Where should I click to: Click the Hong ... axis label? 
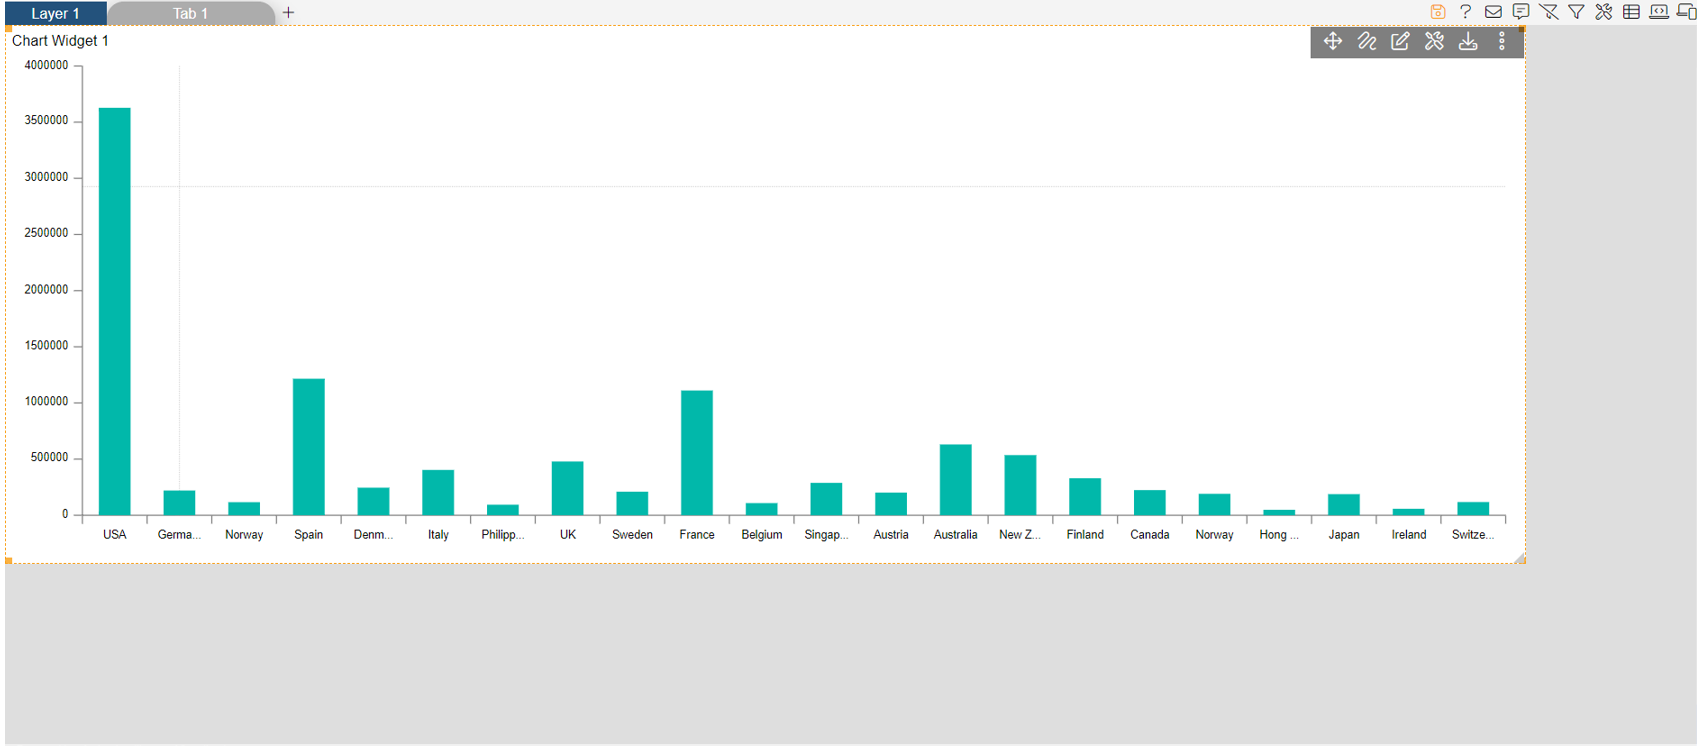(1279, 535)
